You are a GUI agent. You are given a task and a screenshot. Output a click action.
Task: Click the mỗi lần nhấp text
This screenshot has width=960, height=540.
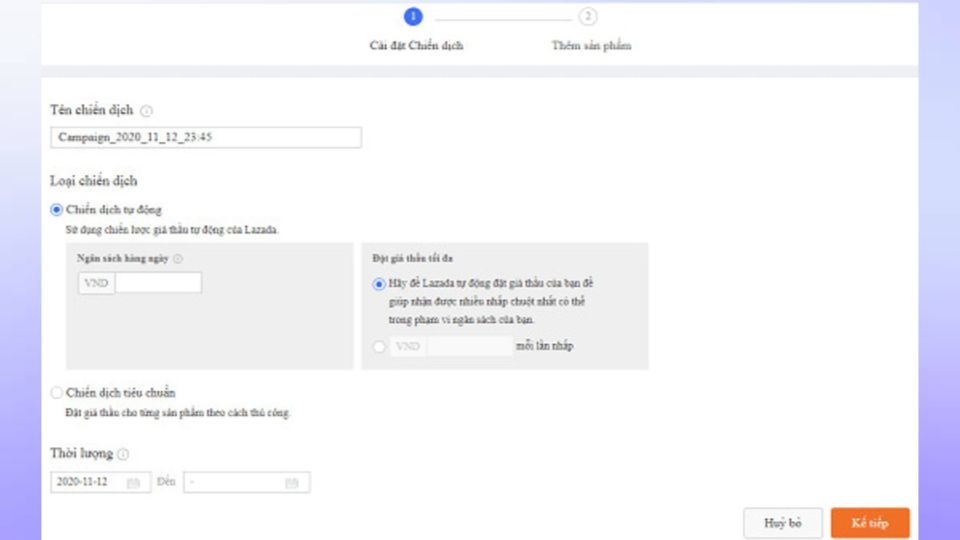(x=545, y=346)
